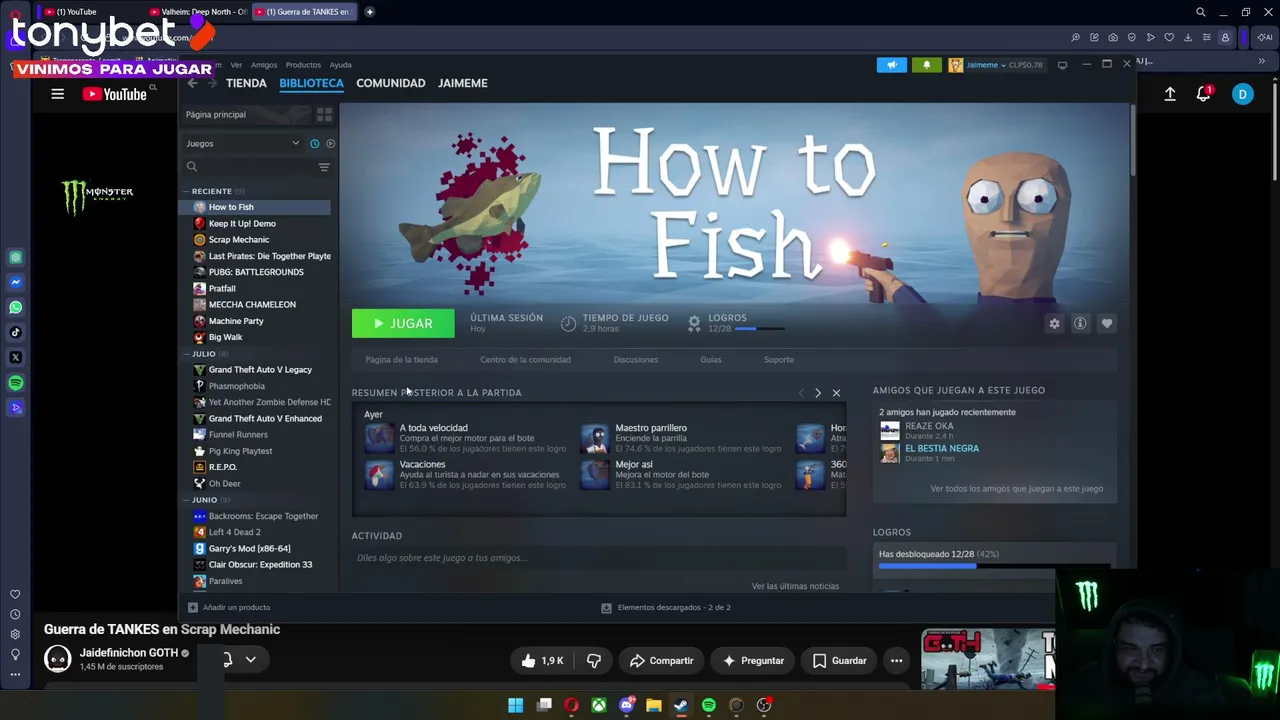Viewport: 1280px width, 720px height.
Task: Show How to Fish game info icon
Action: [1080, 323]
